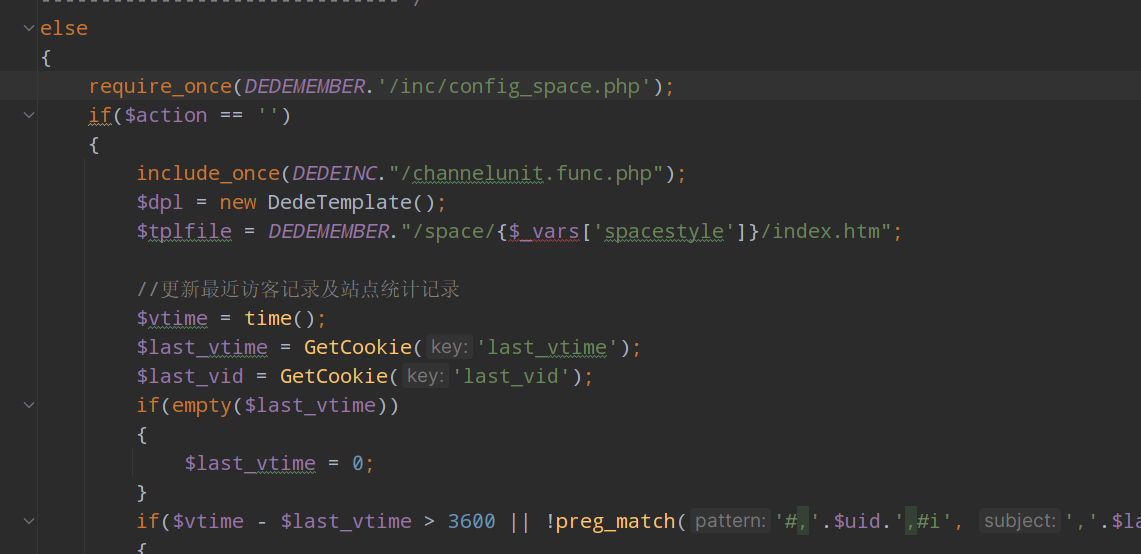The image size is (1141, 554).
Task: Click 'spacestyle' array key
Action: [663, 232]
